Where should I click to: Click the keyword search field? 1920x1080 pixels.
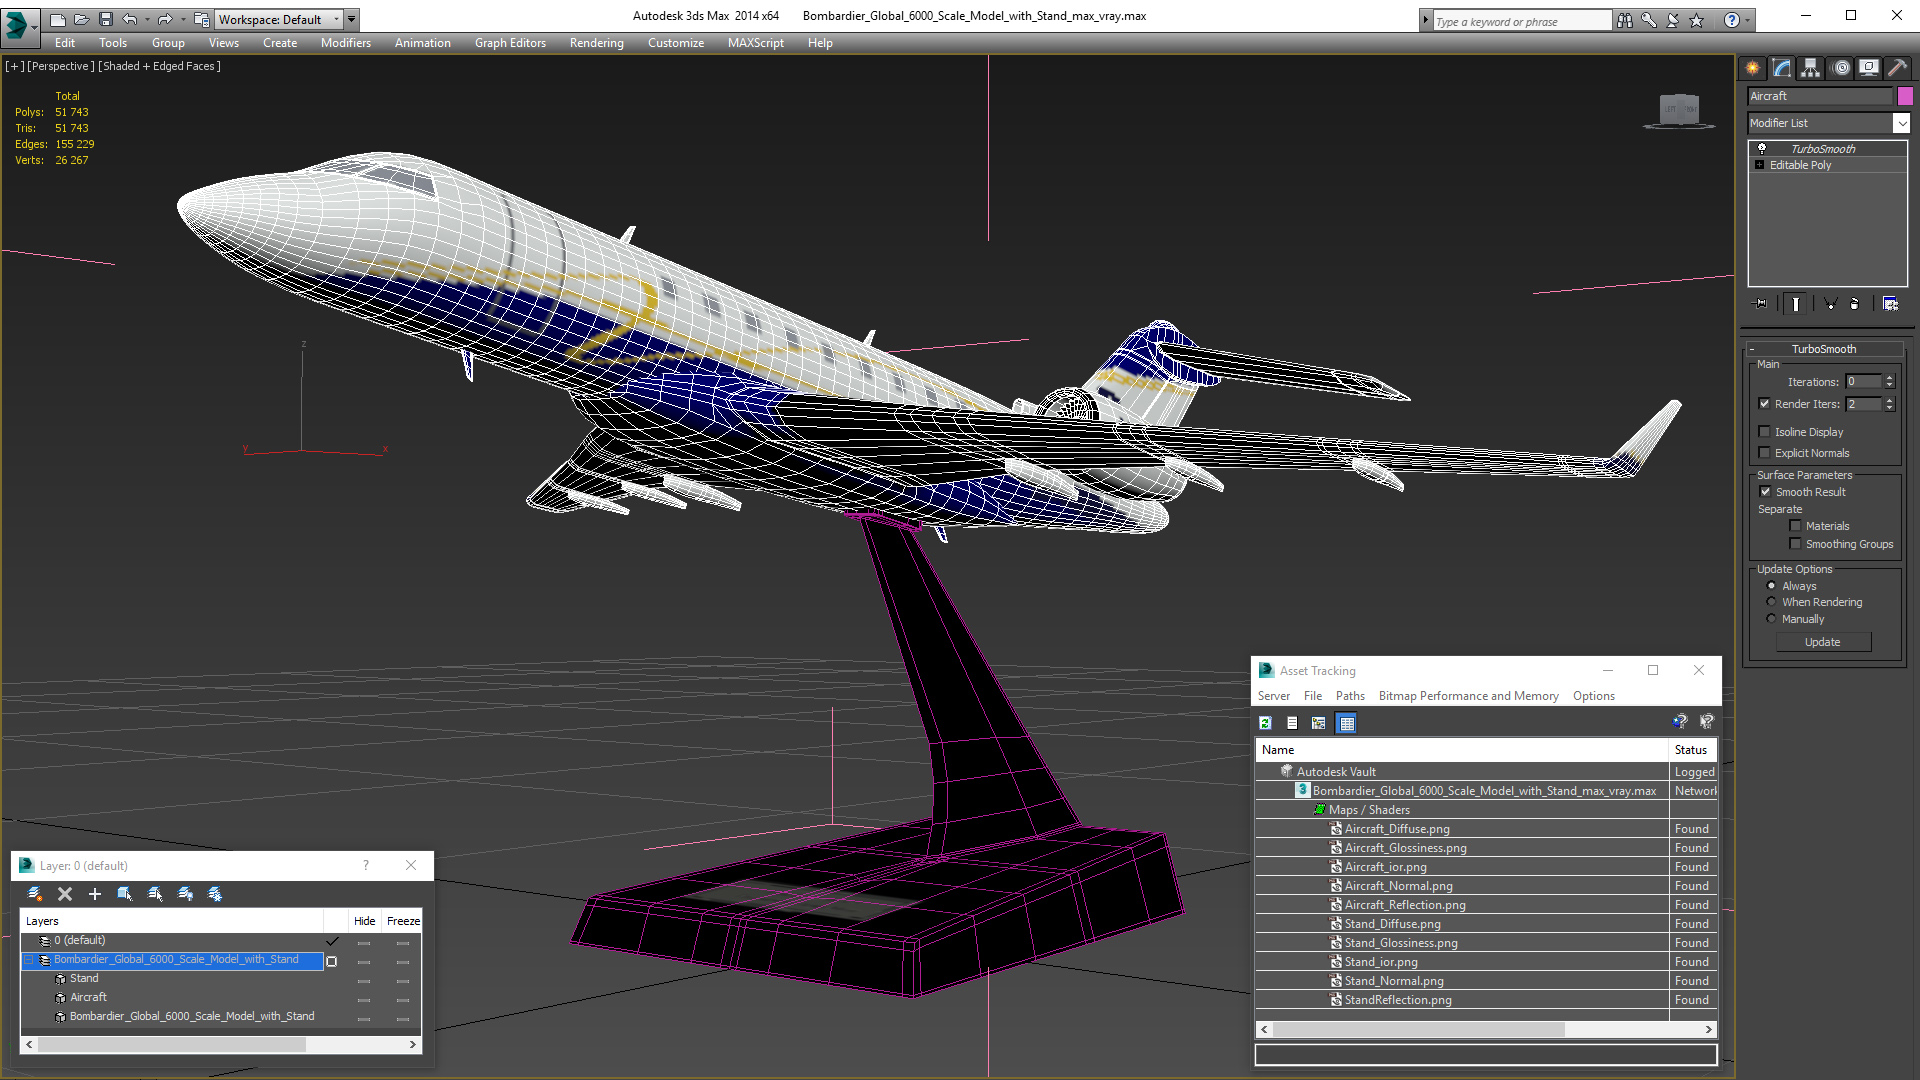[x=1521, y=21]
